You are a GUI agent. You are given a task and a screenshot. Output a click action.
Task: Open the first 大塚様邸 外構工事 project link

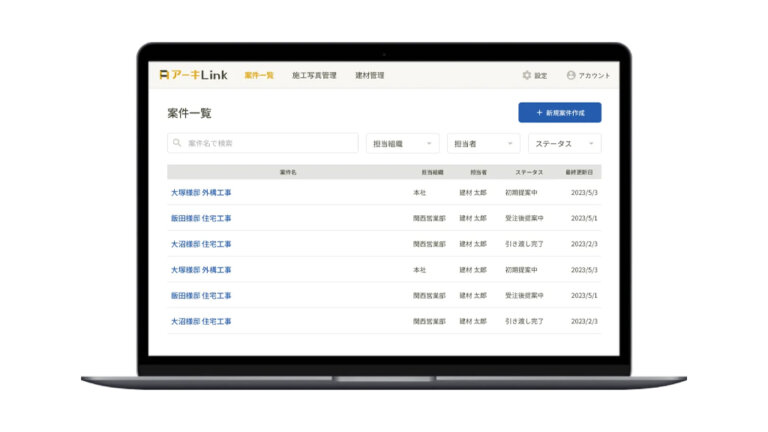201,192
